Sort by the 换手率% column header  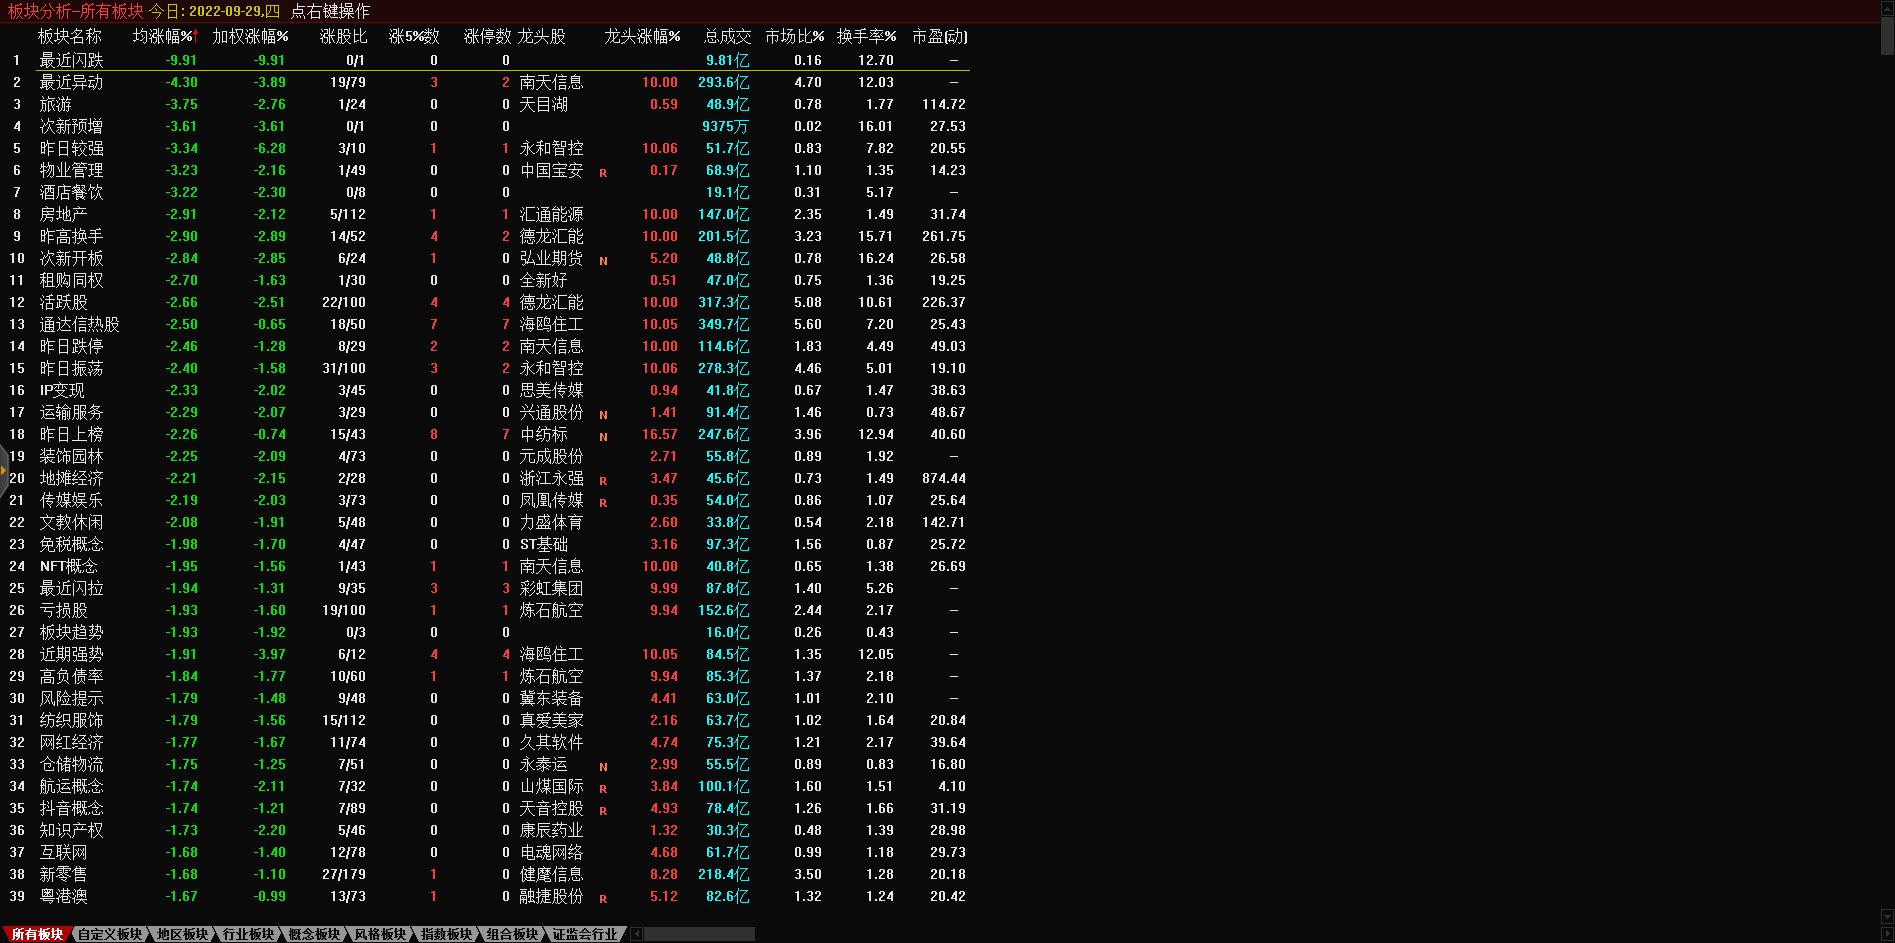(x=866, y=36)
